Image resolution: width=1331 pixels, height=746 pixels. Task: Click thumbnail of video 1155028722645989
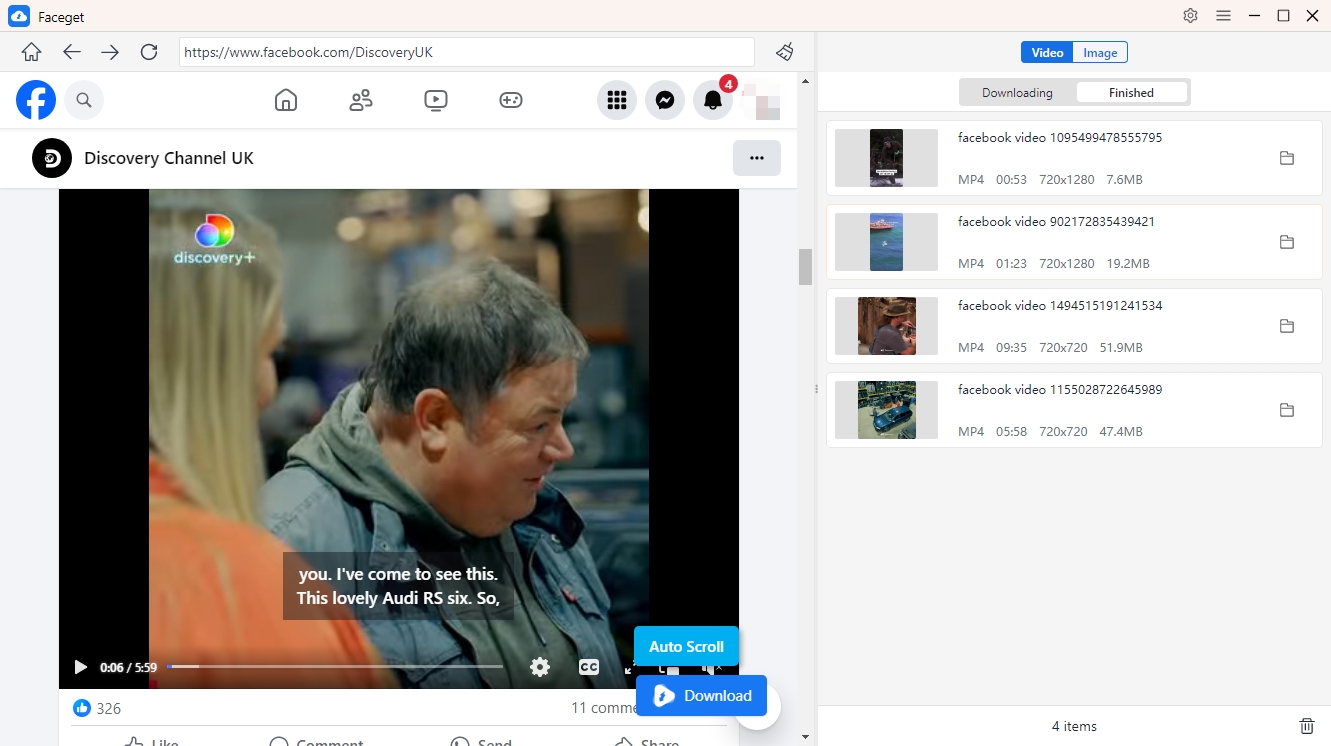point(886,410)
